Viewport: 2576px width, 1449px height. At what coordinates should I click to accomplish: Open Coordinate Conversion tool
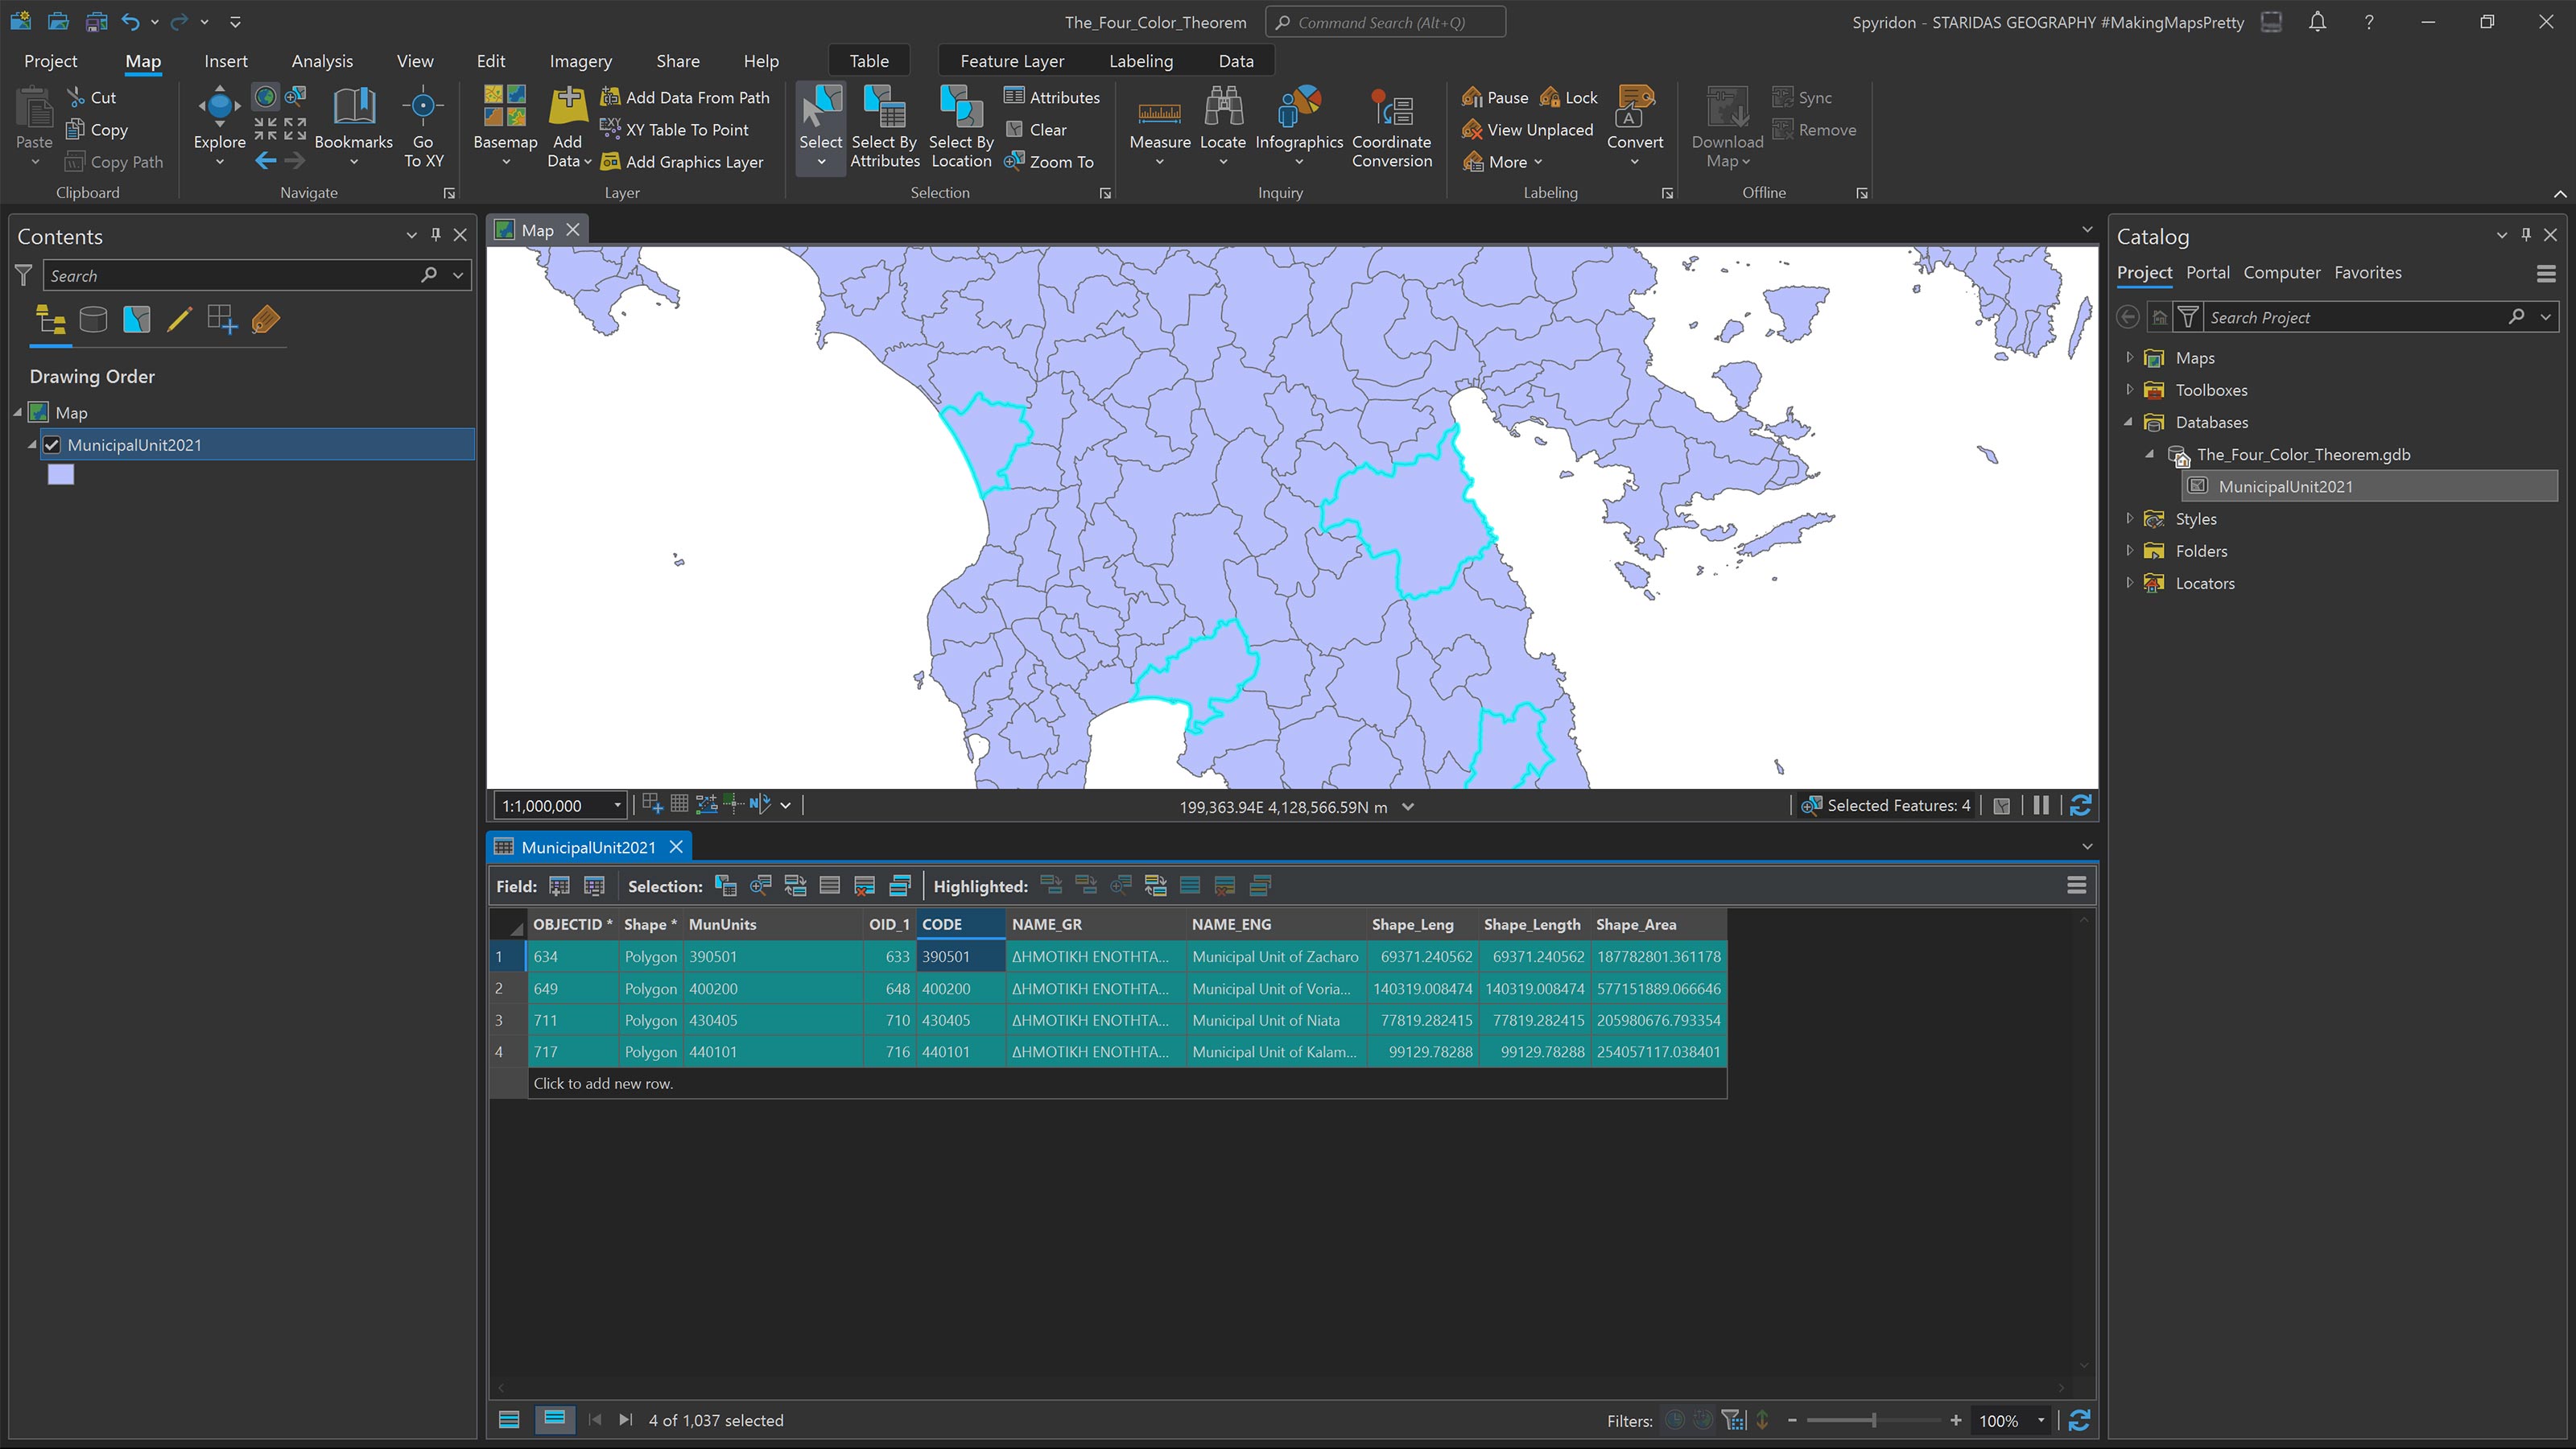pyautogui.click(x=1391, y=112)
